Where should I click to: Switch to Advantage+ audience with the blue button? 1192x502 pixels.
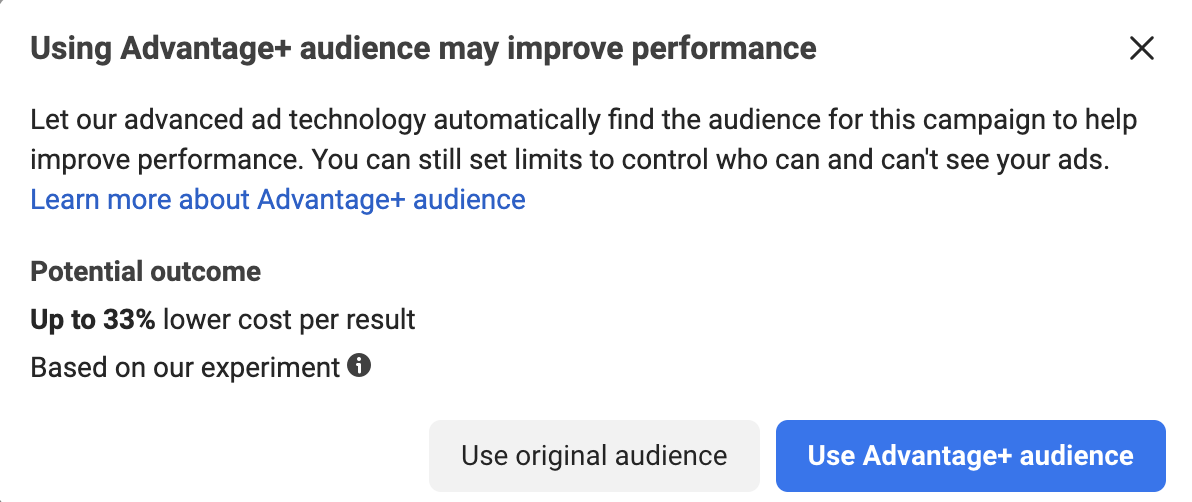(x=971, y=456)
